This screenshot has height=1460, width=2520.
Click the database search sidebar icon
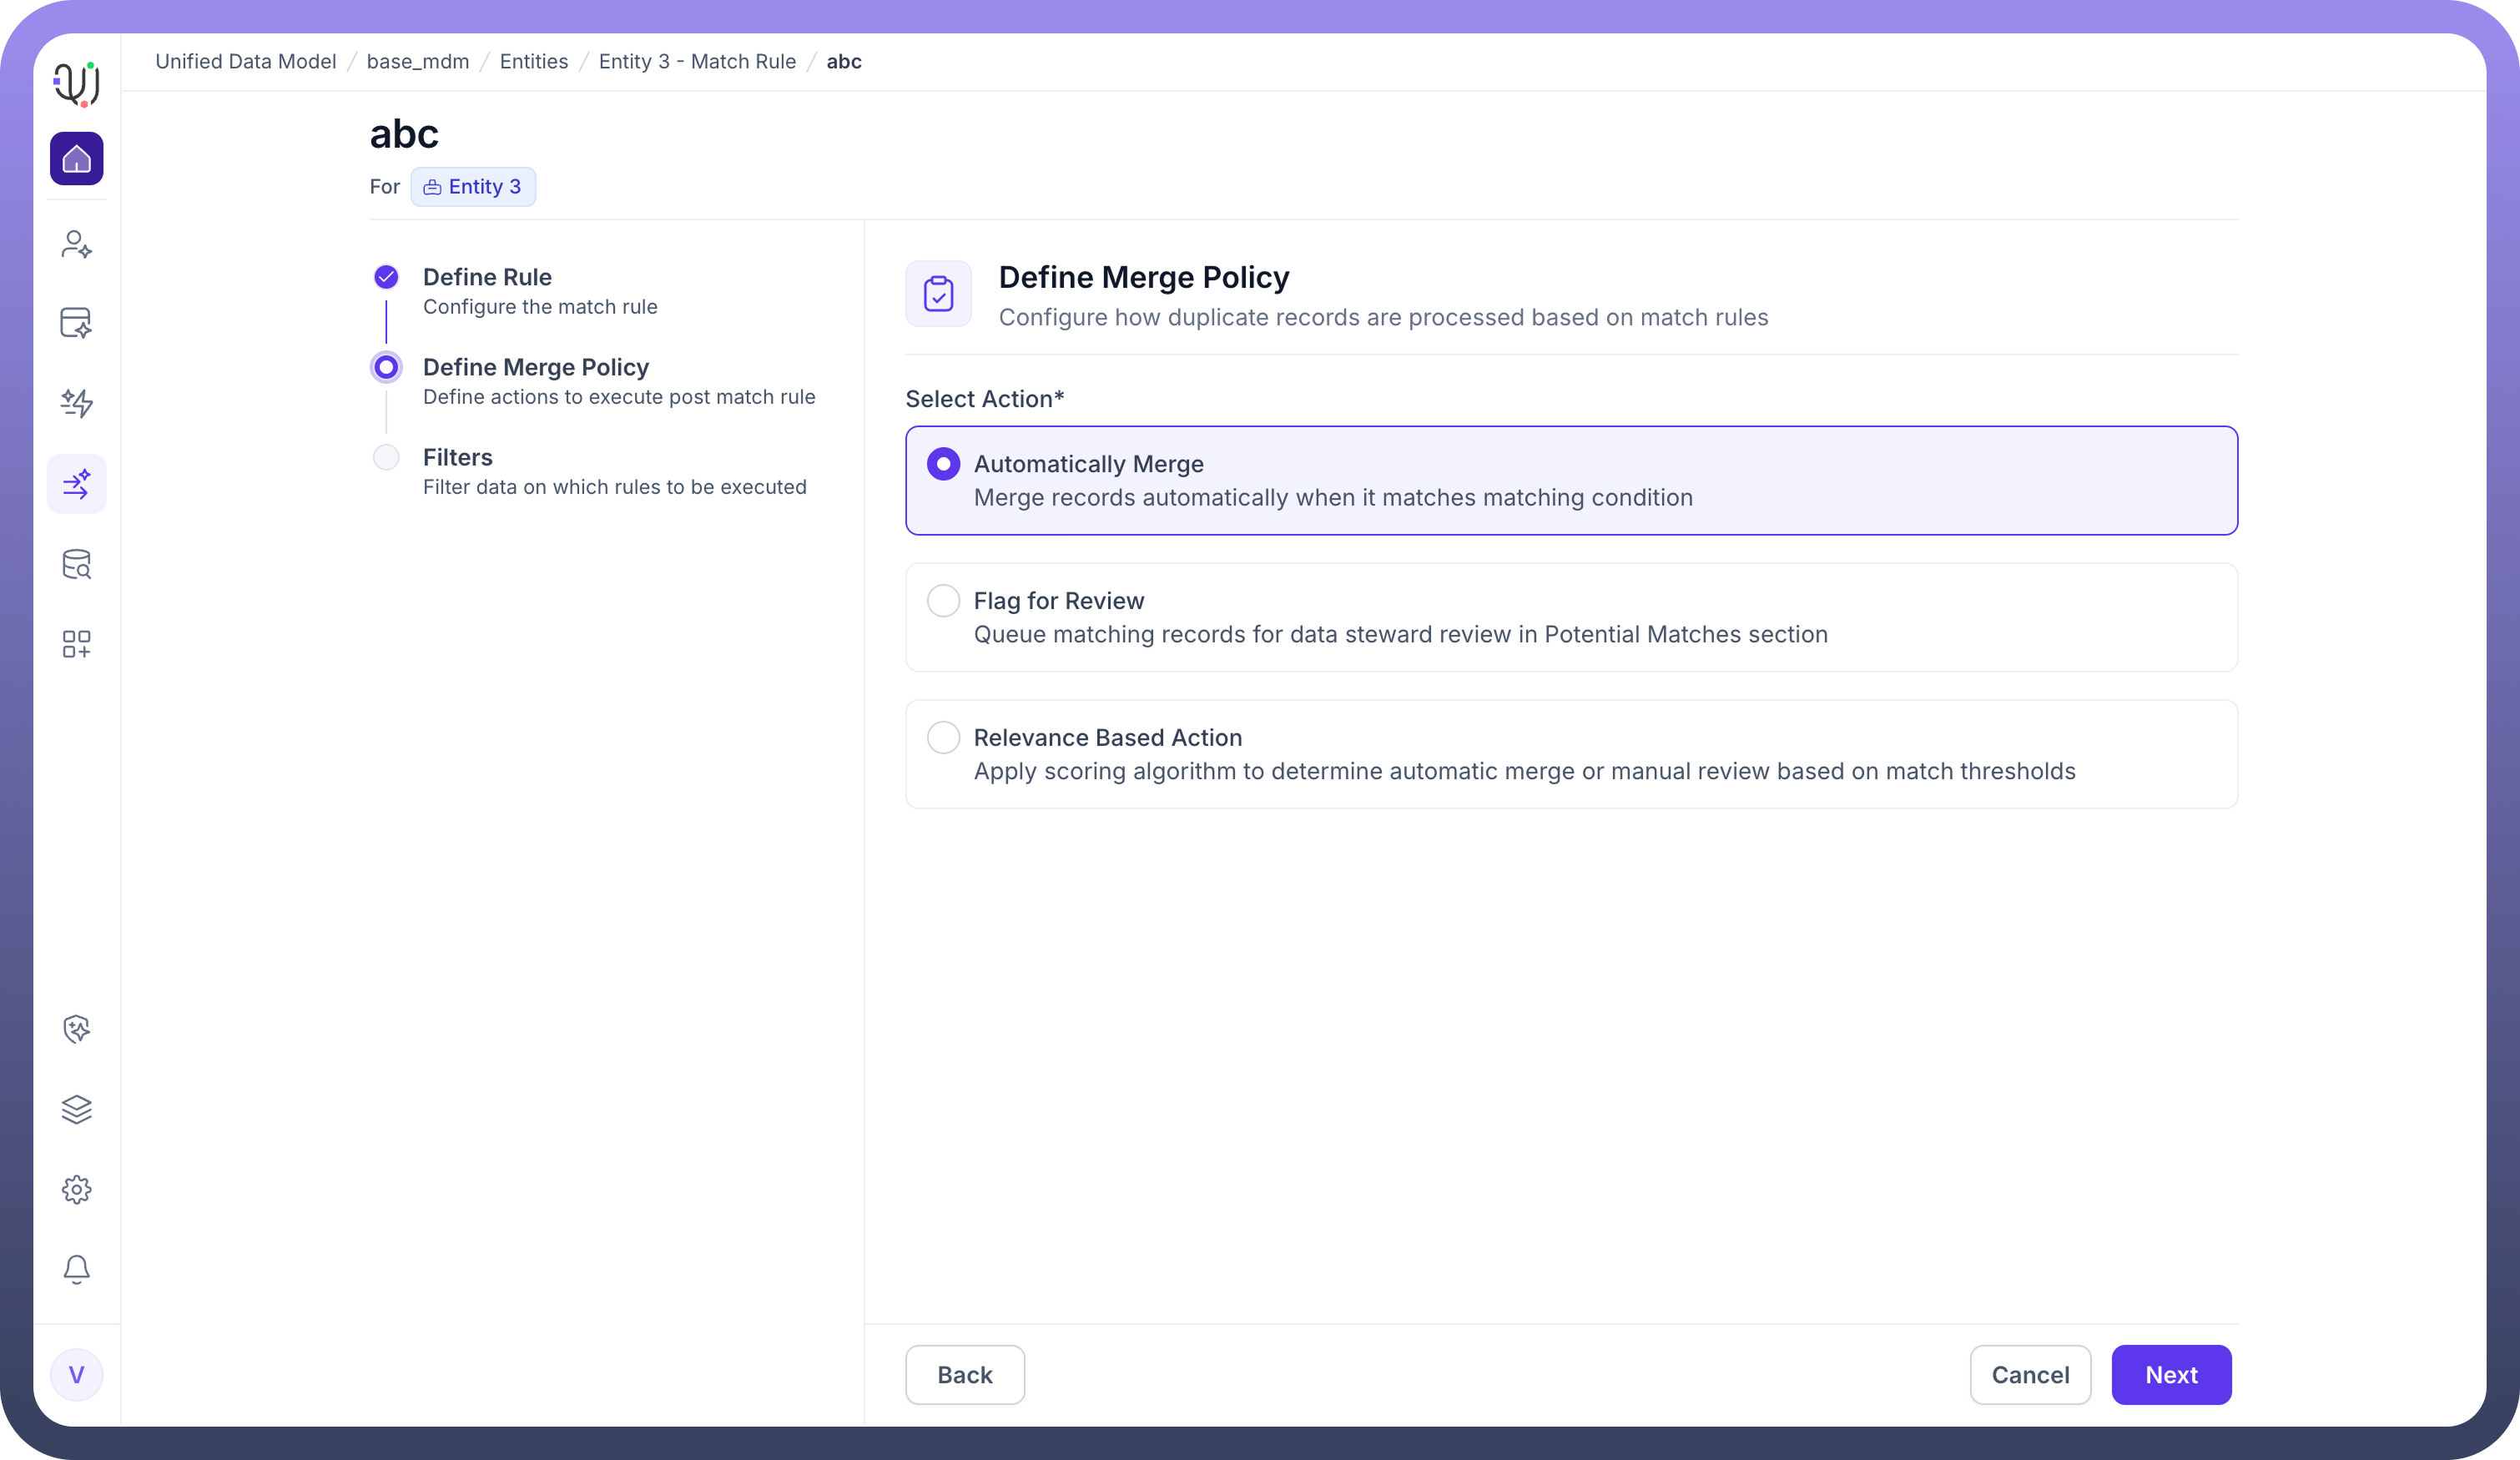click(77, 564)
